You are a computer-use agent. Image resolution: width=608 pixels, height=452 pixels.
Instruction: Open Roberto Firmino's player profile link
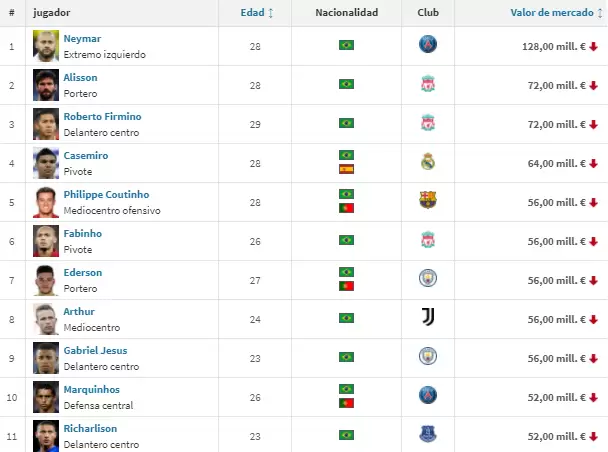pos(102,116)
